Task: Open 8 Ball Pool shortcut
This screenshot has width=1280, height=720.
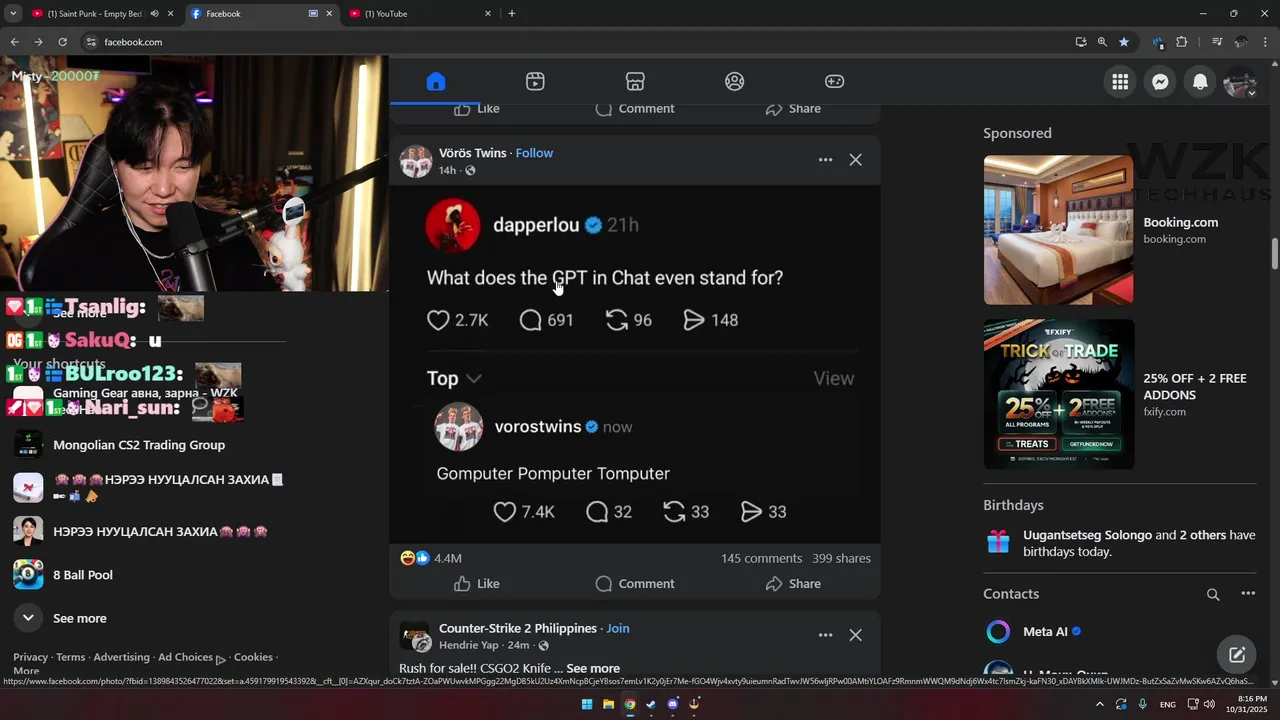Action: pyautogui.click(x=83, y=575)
